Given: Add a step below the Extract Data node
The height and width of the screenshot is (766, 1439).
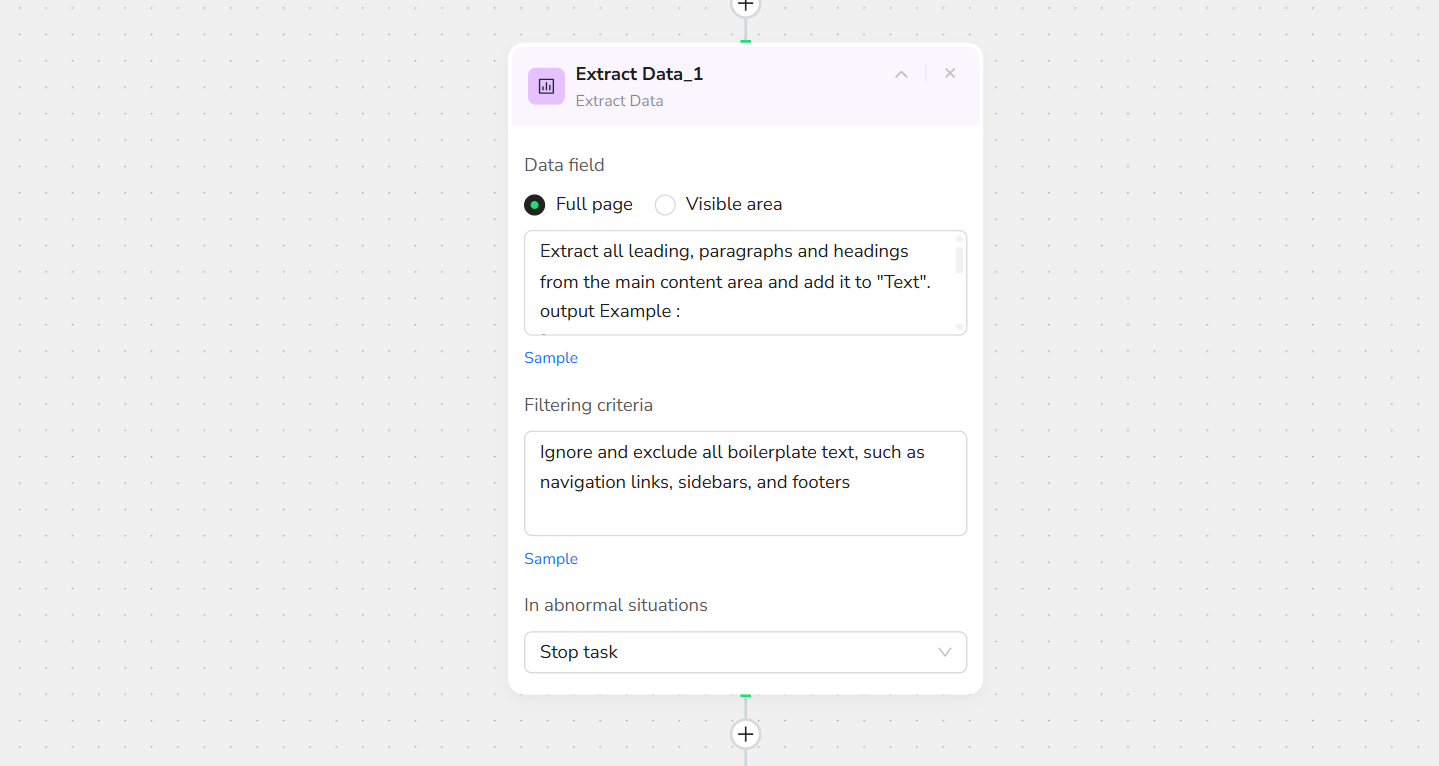Looking at the screenshot, I should 745,735.
